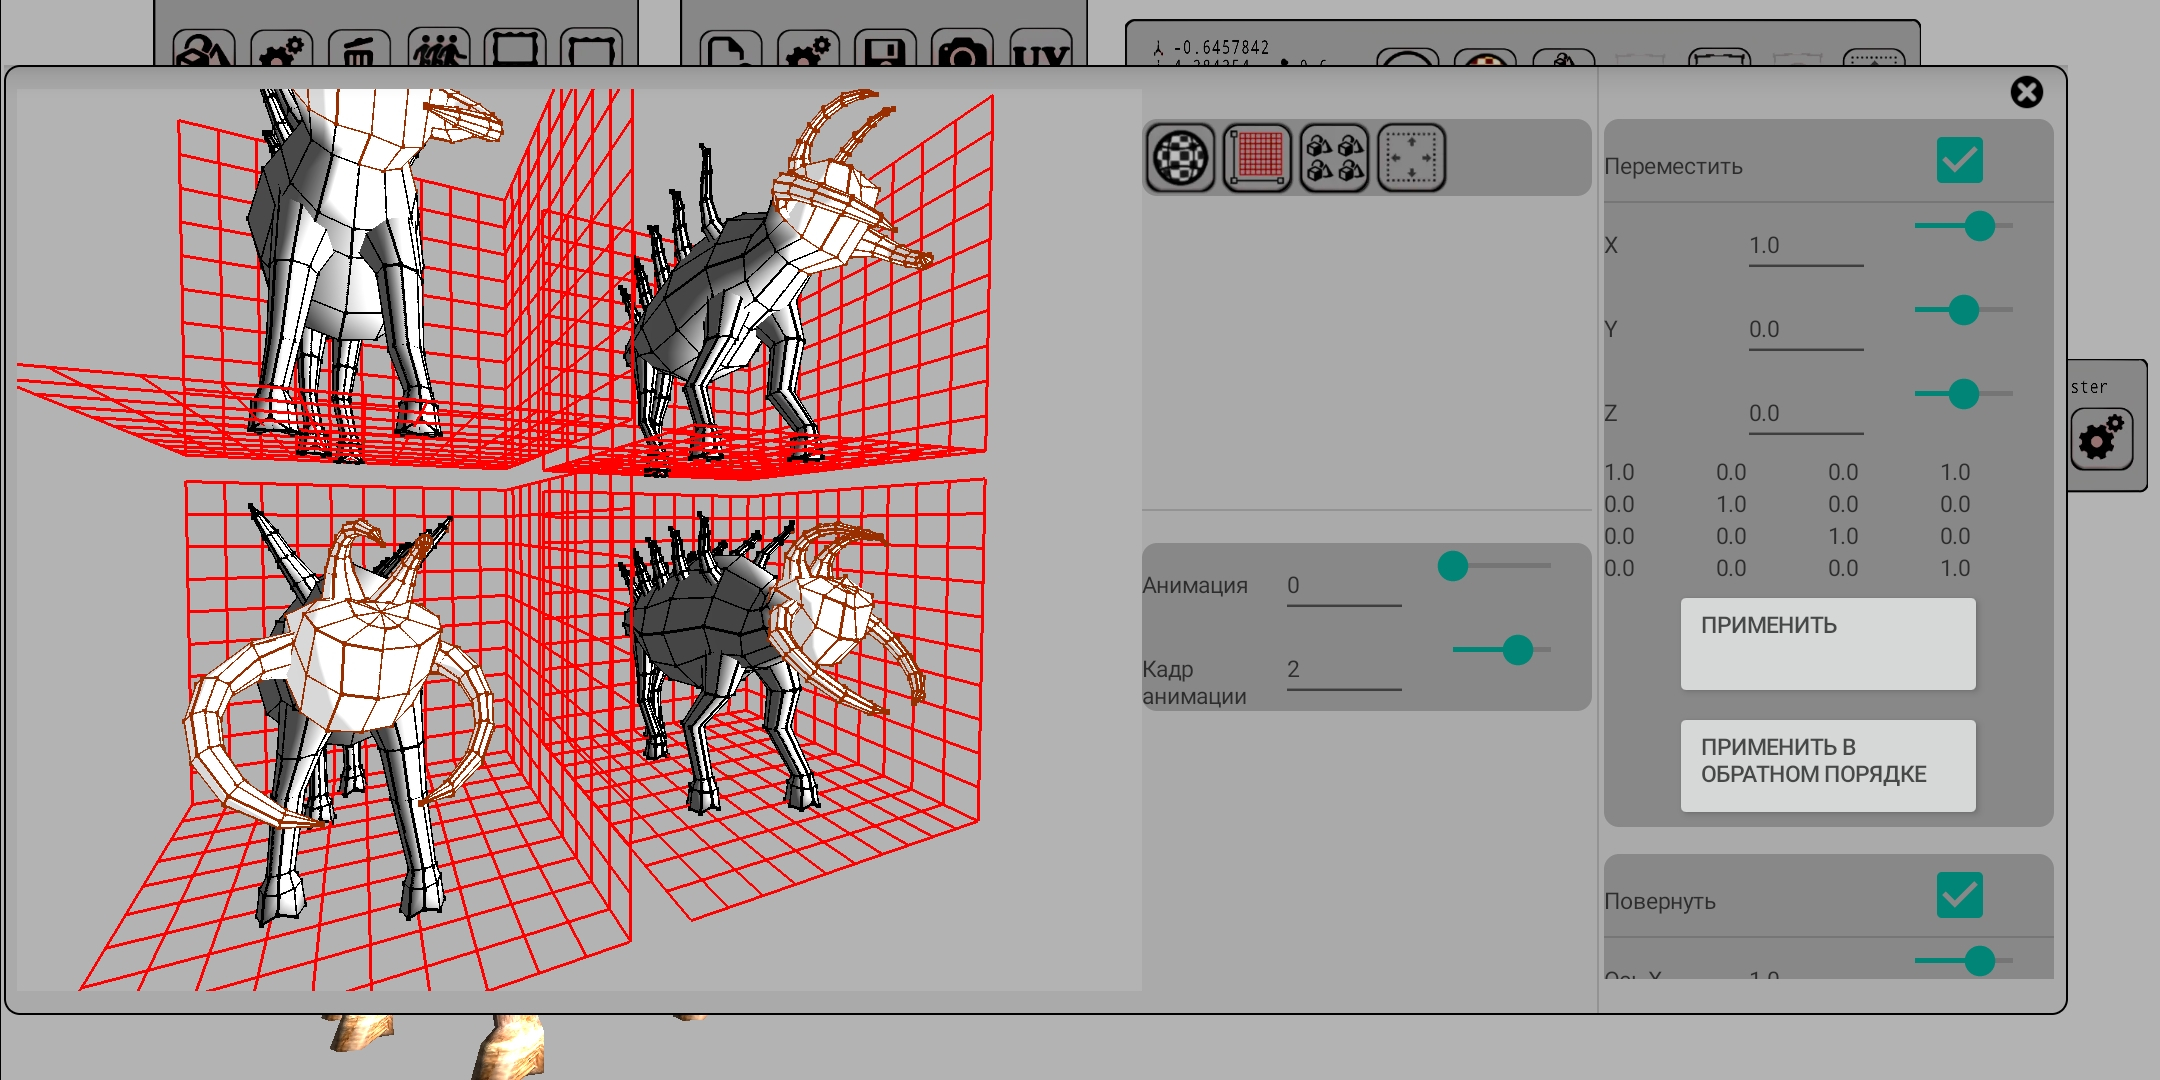Click the Z value input field
Screen dimensions: 2160x1080
(x=1806, y=414)
